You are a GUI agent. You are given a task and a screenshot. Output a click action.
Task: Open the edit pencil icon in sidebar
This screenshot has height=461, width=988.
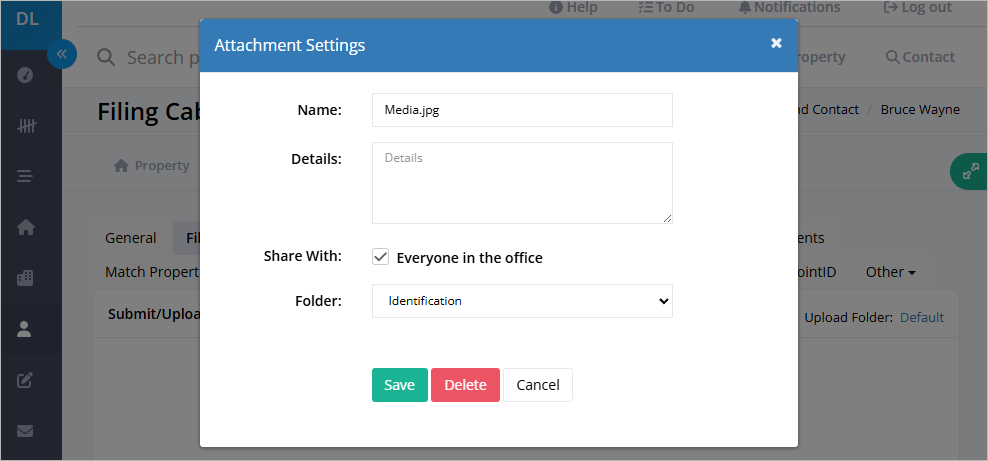click(25, 380)
